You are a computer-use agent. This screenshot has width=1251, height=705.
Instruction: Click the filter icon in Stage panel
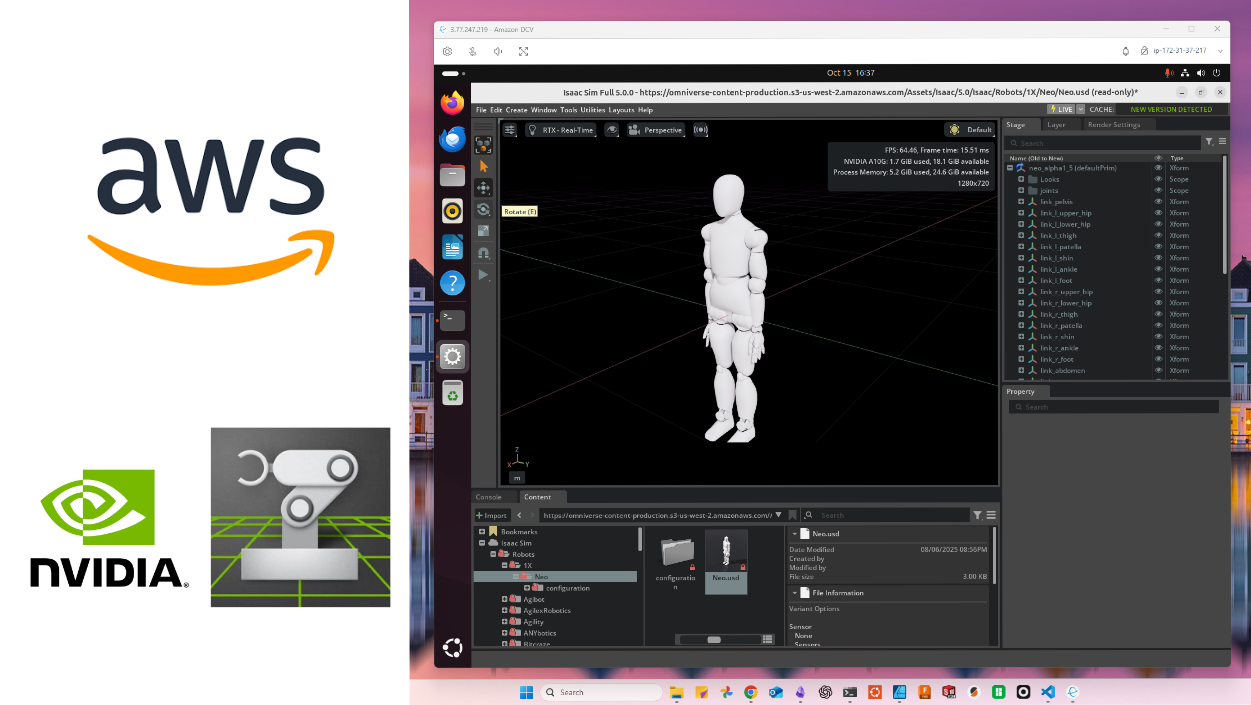tap(1209, 142)
